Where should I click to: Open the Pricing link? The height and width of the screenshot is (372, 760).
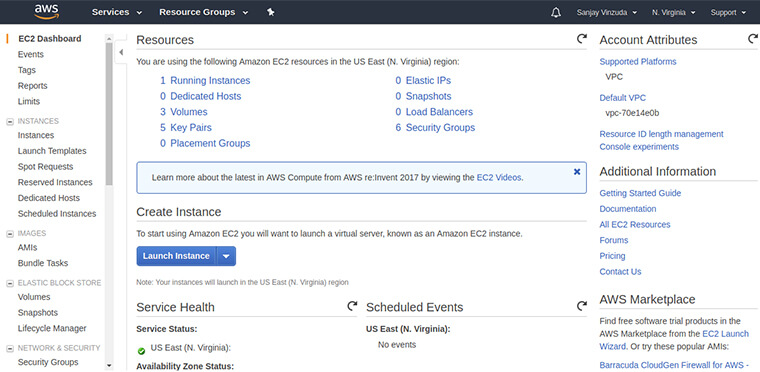[x=612, y=256]
